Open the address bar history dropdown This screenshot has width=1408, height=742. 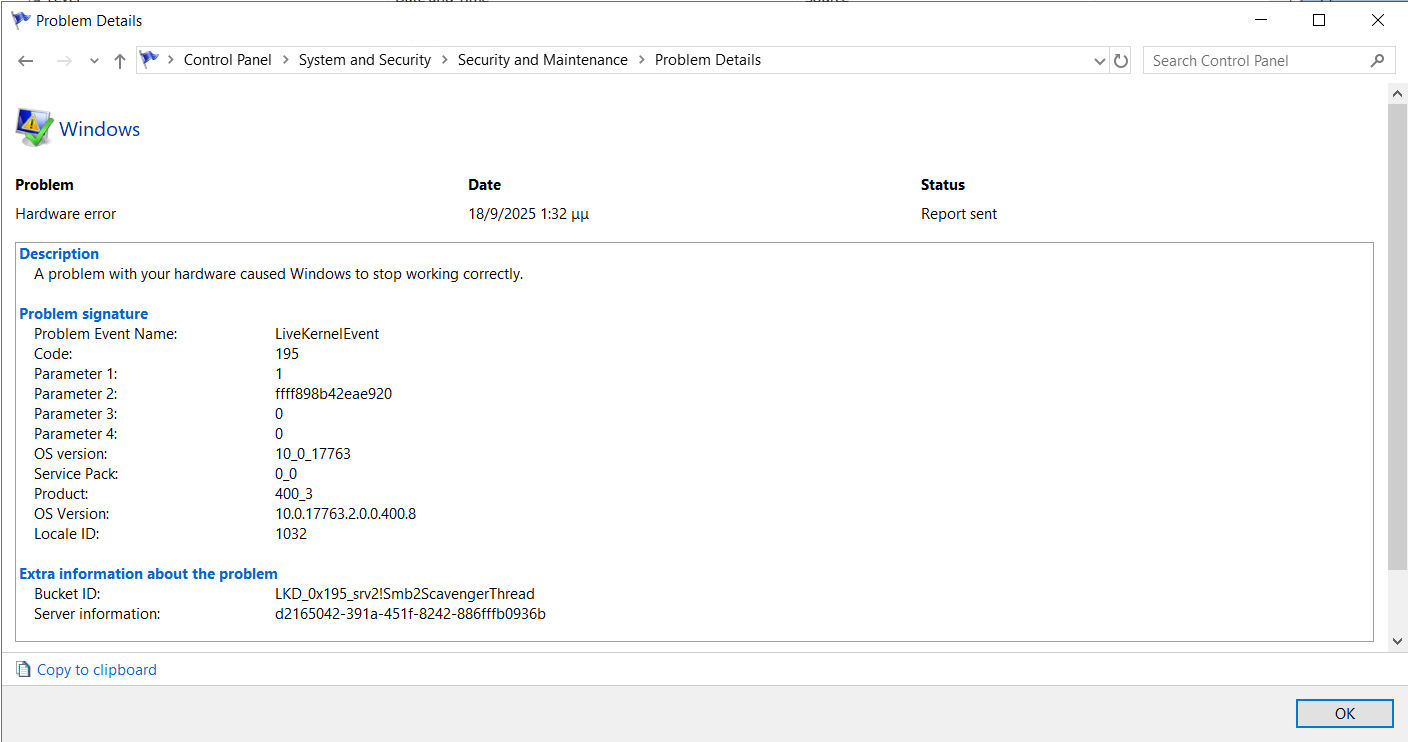[x=1100, y=61]
